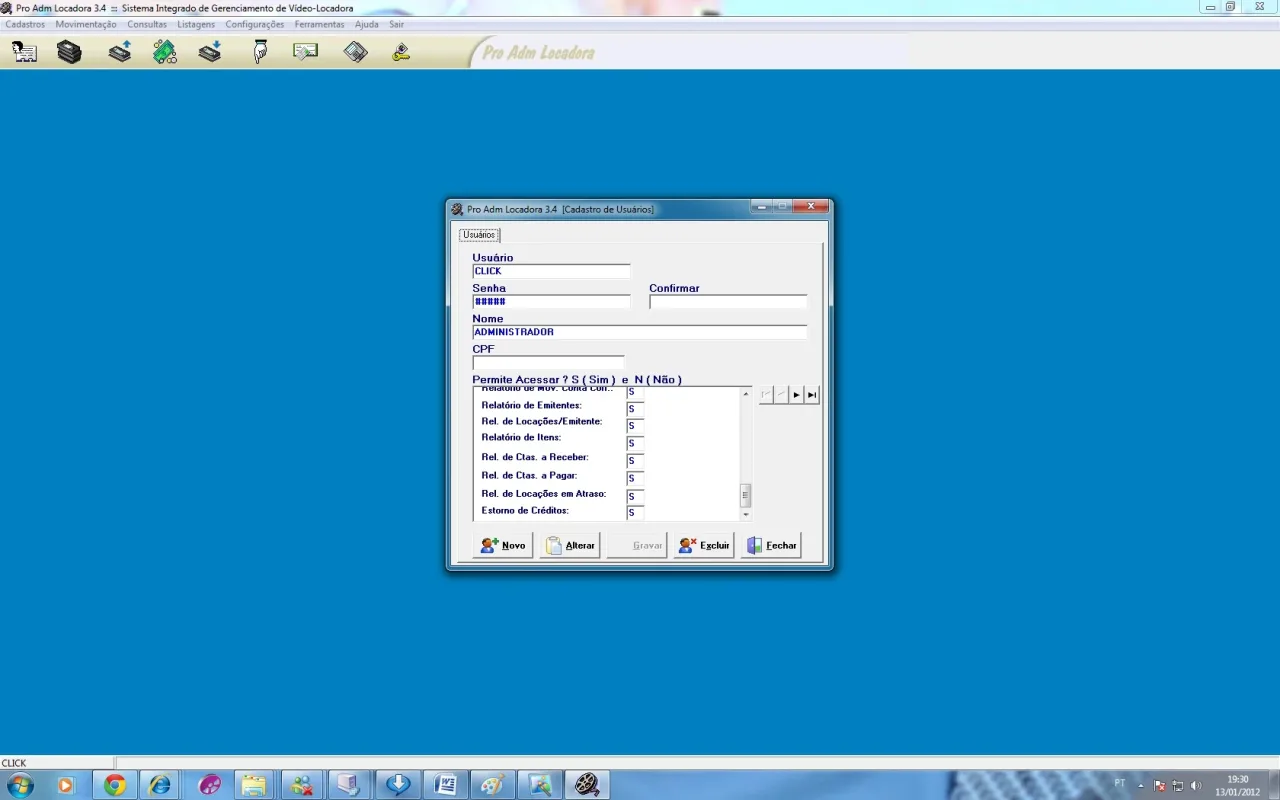Open the green money bills toolbar icon
The width and height of the screenshot is (1280, 800).
click(165, 52)
